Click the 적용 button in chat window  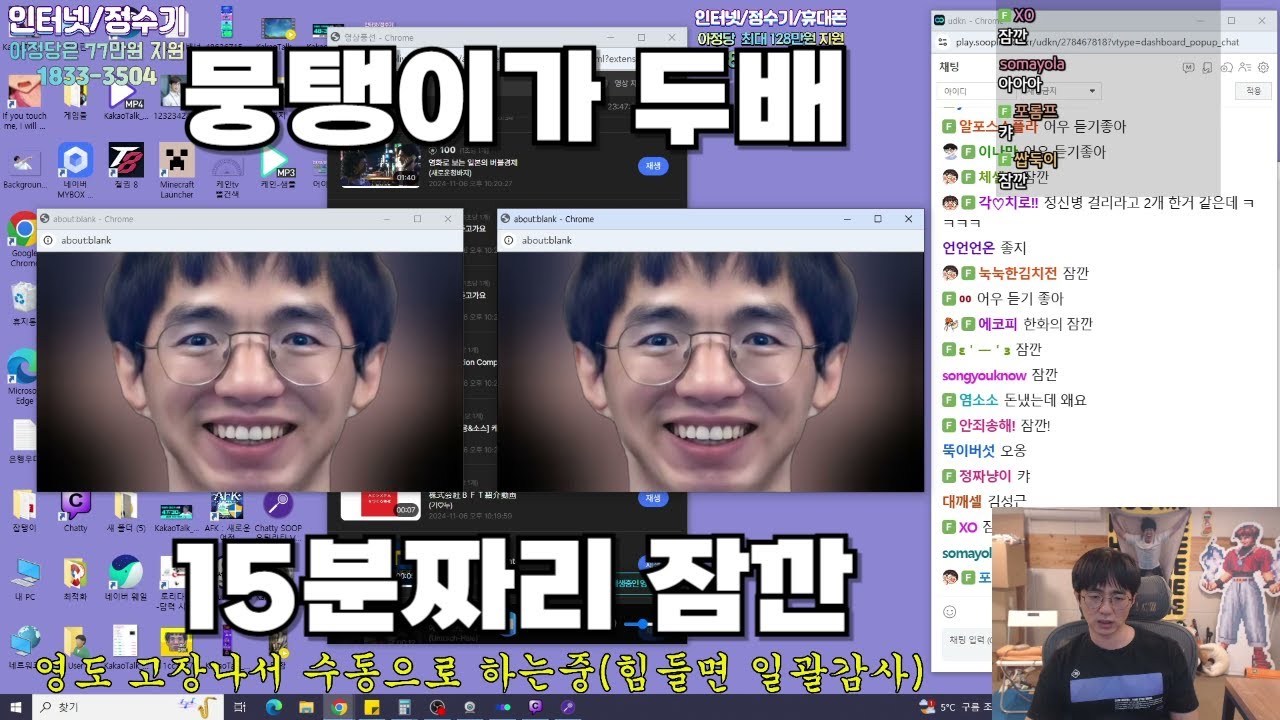point(1253,90)
